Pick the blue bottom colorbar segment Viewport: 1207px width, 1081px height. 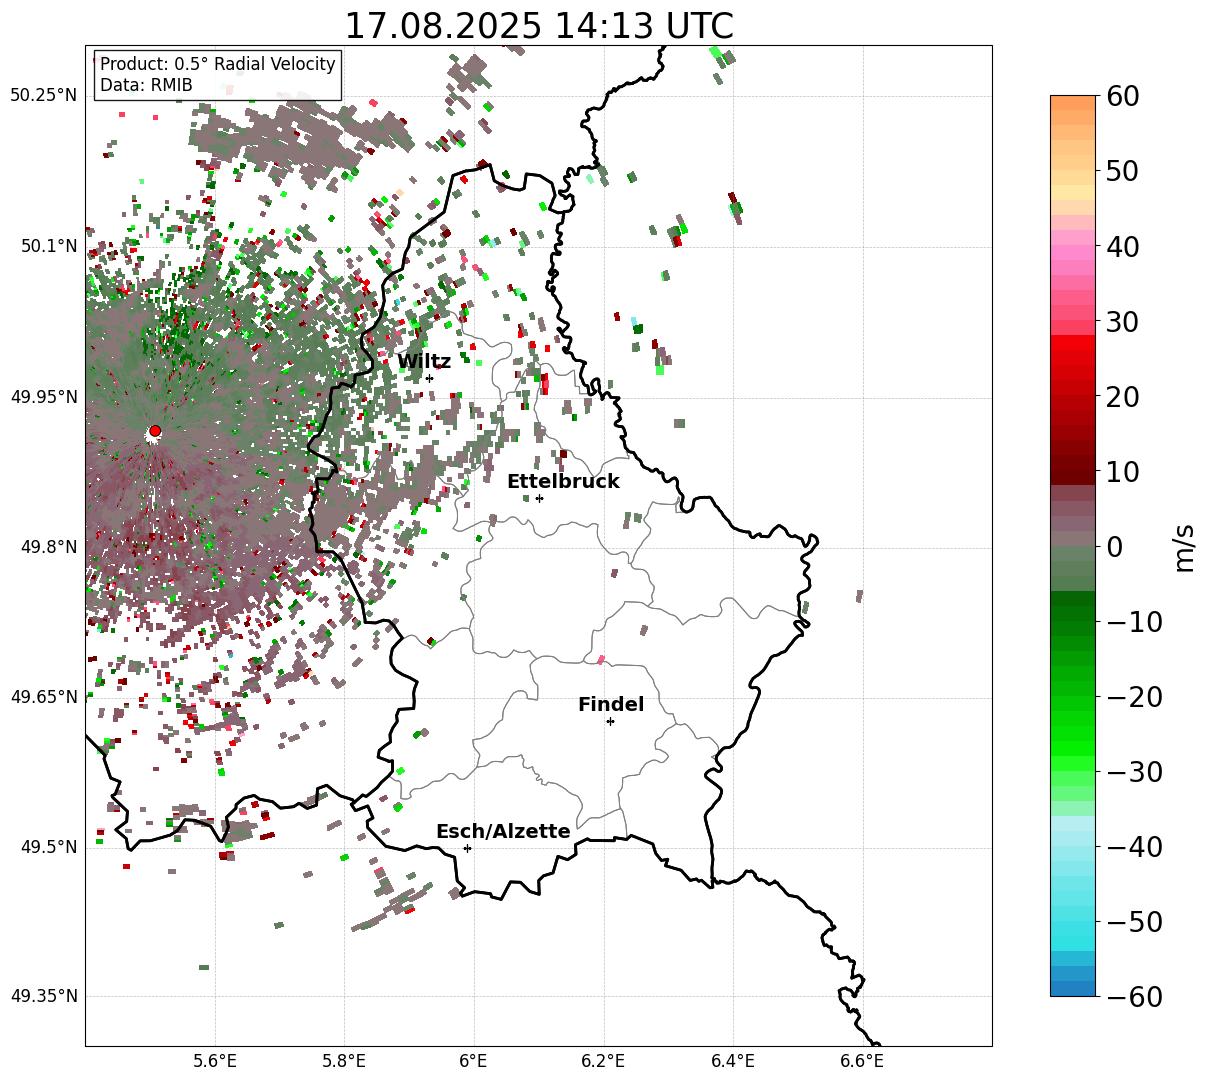pos(1073,988)
